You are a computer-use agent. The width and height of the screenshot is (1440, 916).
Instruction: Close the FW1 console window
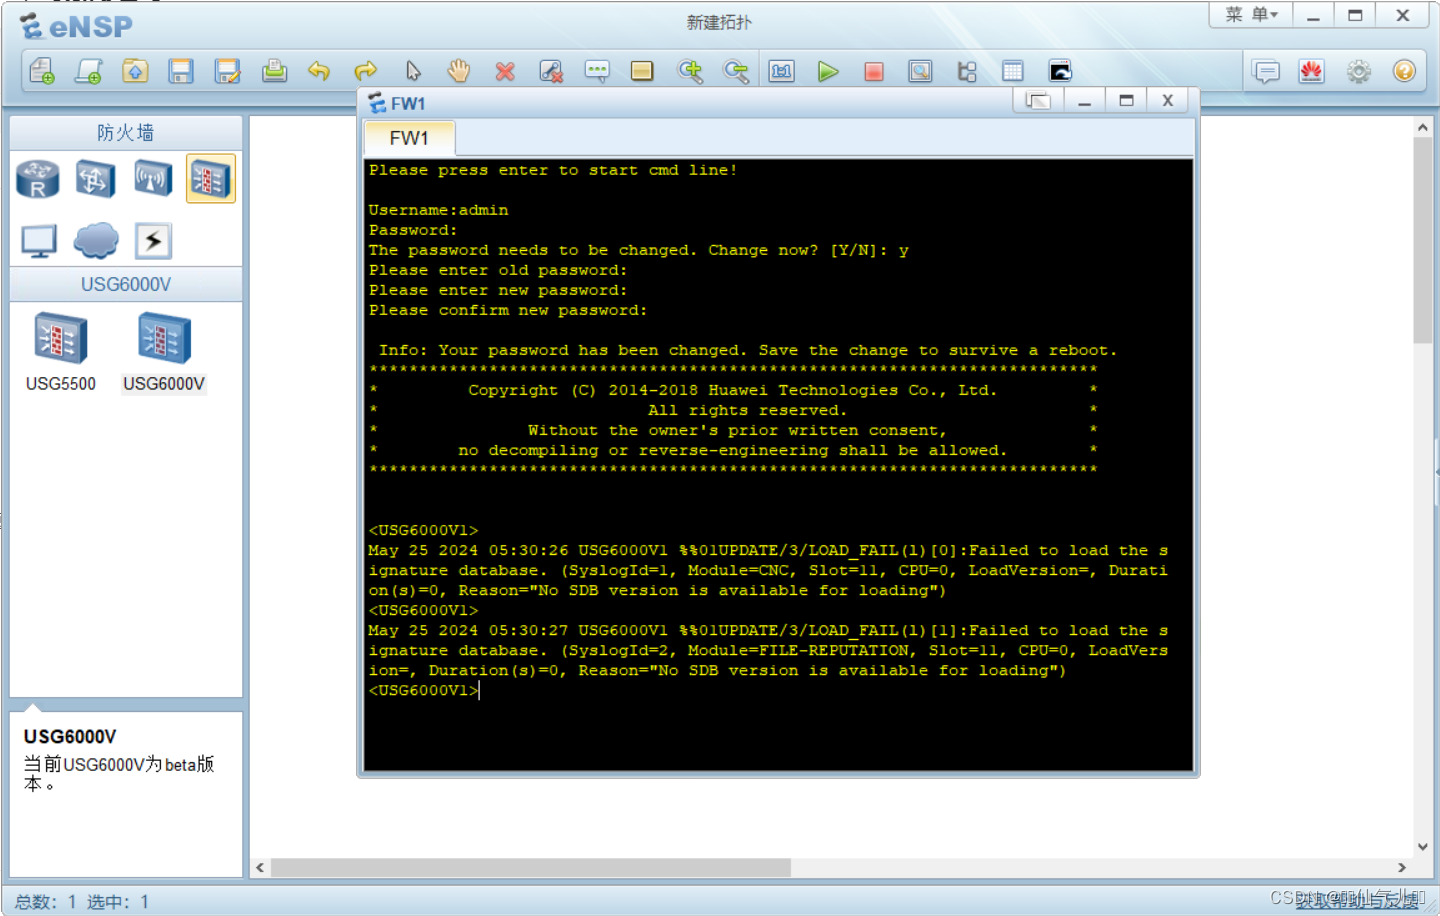tap(1167, 100)
